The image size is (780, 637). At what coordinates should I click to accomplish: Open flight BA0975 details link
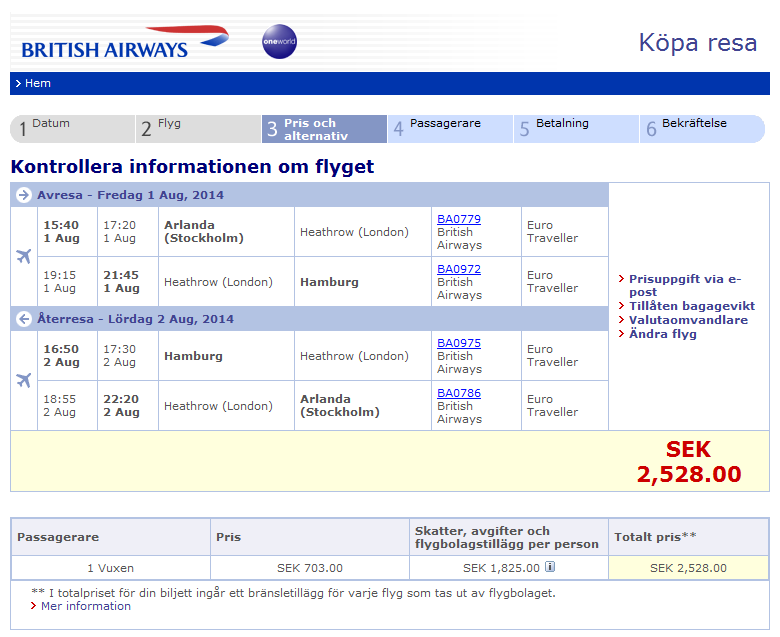459,343
